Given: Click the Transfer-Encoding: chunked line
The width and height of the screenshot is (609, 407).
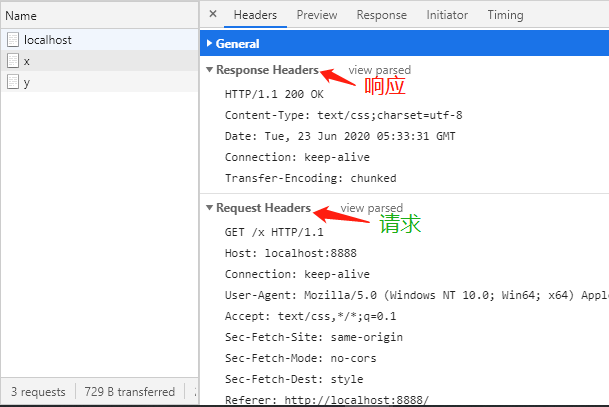Looking at the screenshot, I should (x=310, y=178).
